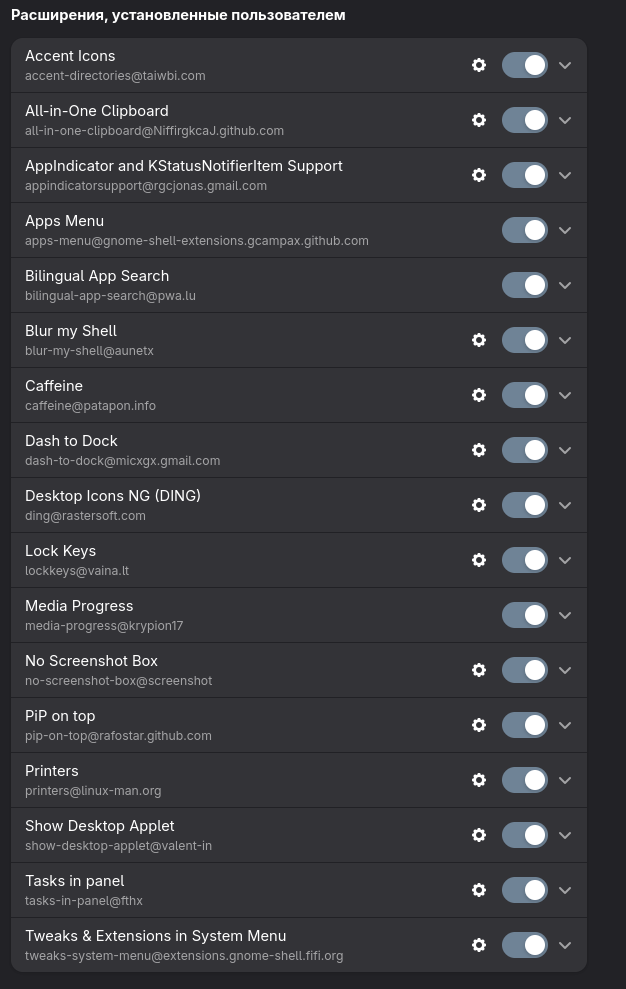Open settings gear for Accent Icons
The width and height of the screenshot is (626, 989).
pyautogui.click(x=479, y=65)
